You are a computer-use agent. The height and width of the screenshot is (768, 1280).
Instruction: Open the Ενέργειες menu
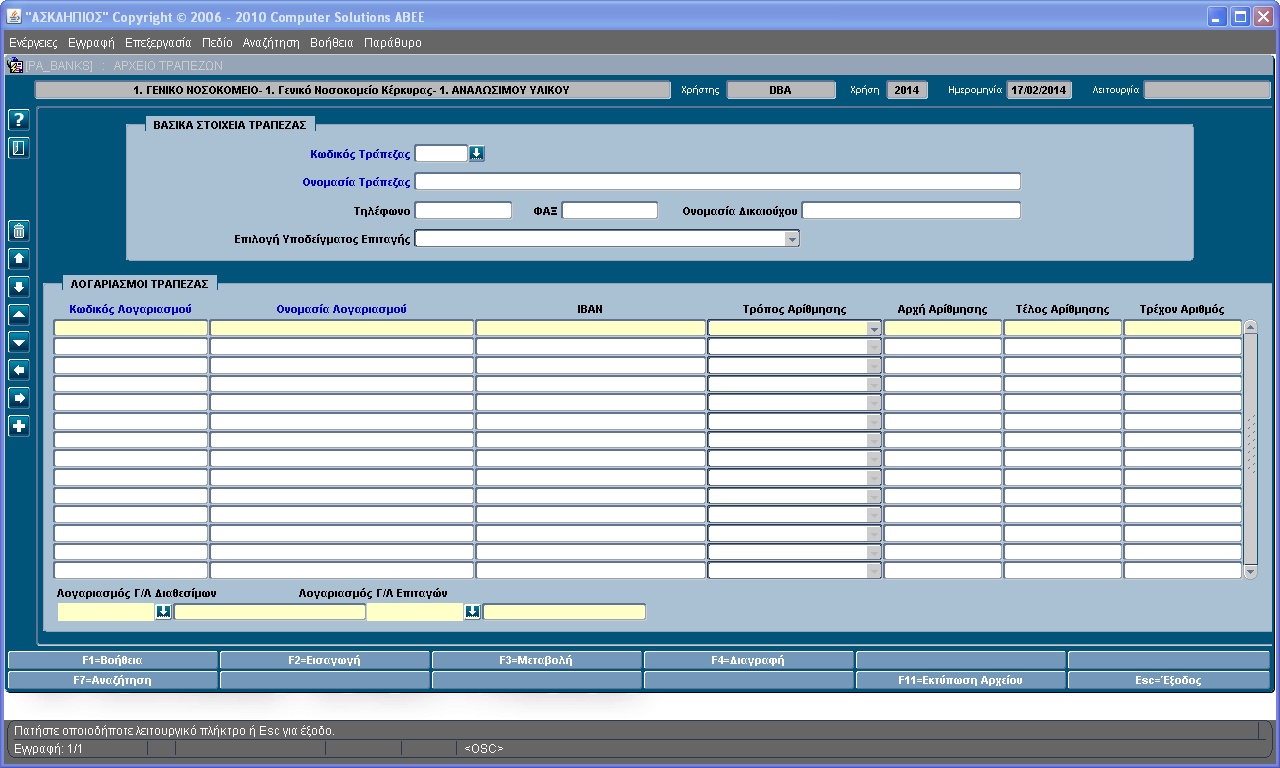33,43
